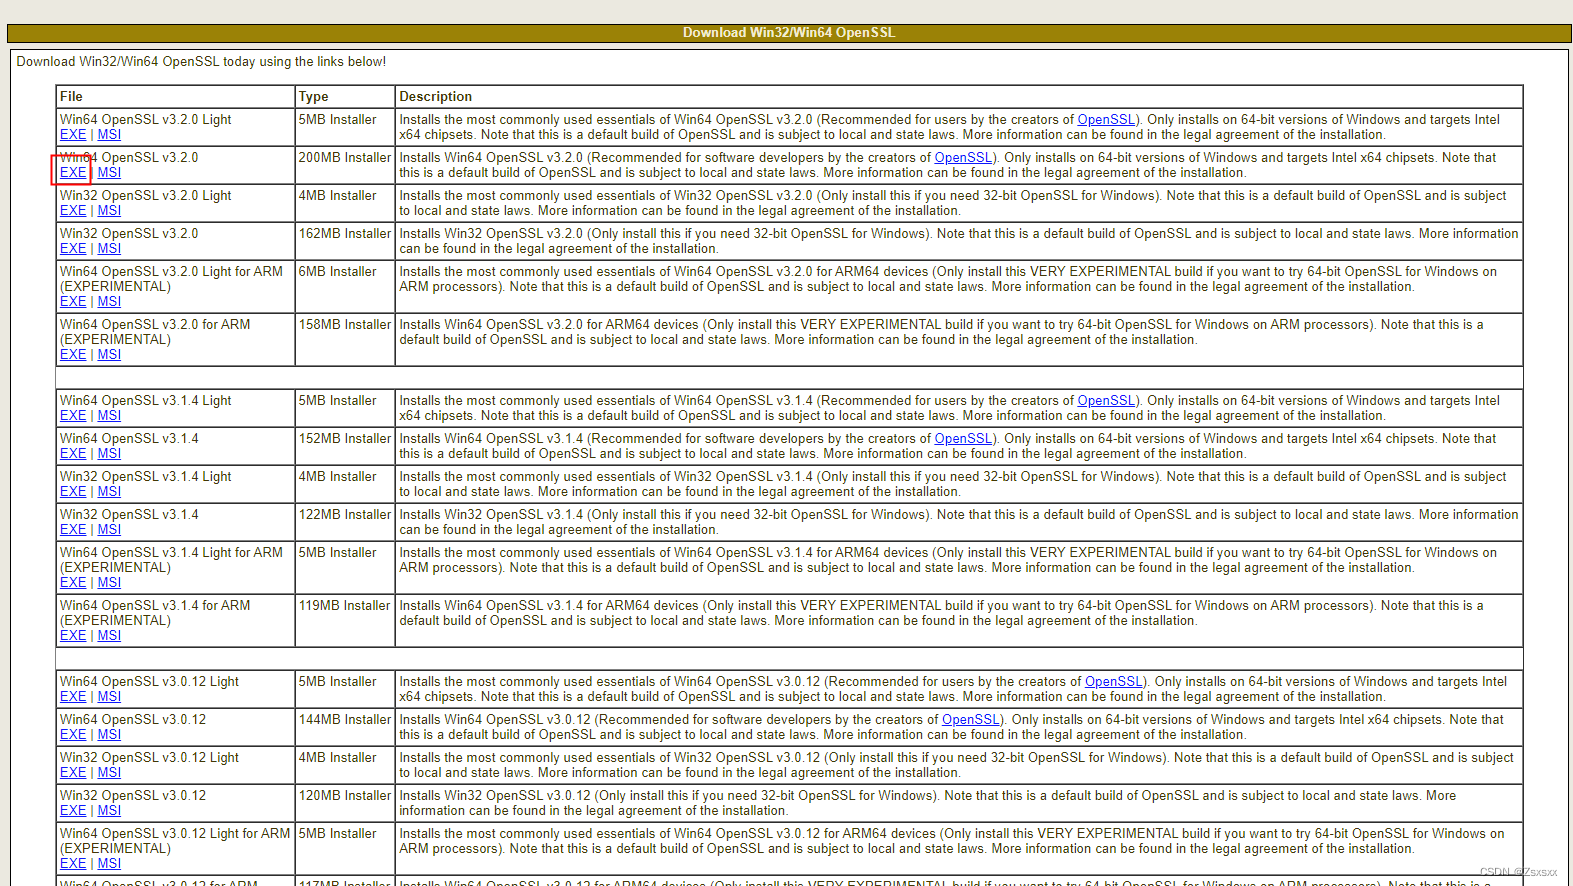
Task: Open MSI link for Win64 OpenSSL v3.1.4 for ARM
Action: pos(109,636)
